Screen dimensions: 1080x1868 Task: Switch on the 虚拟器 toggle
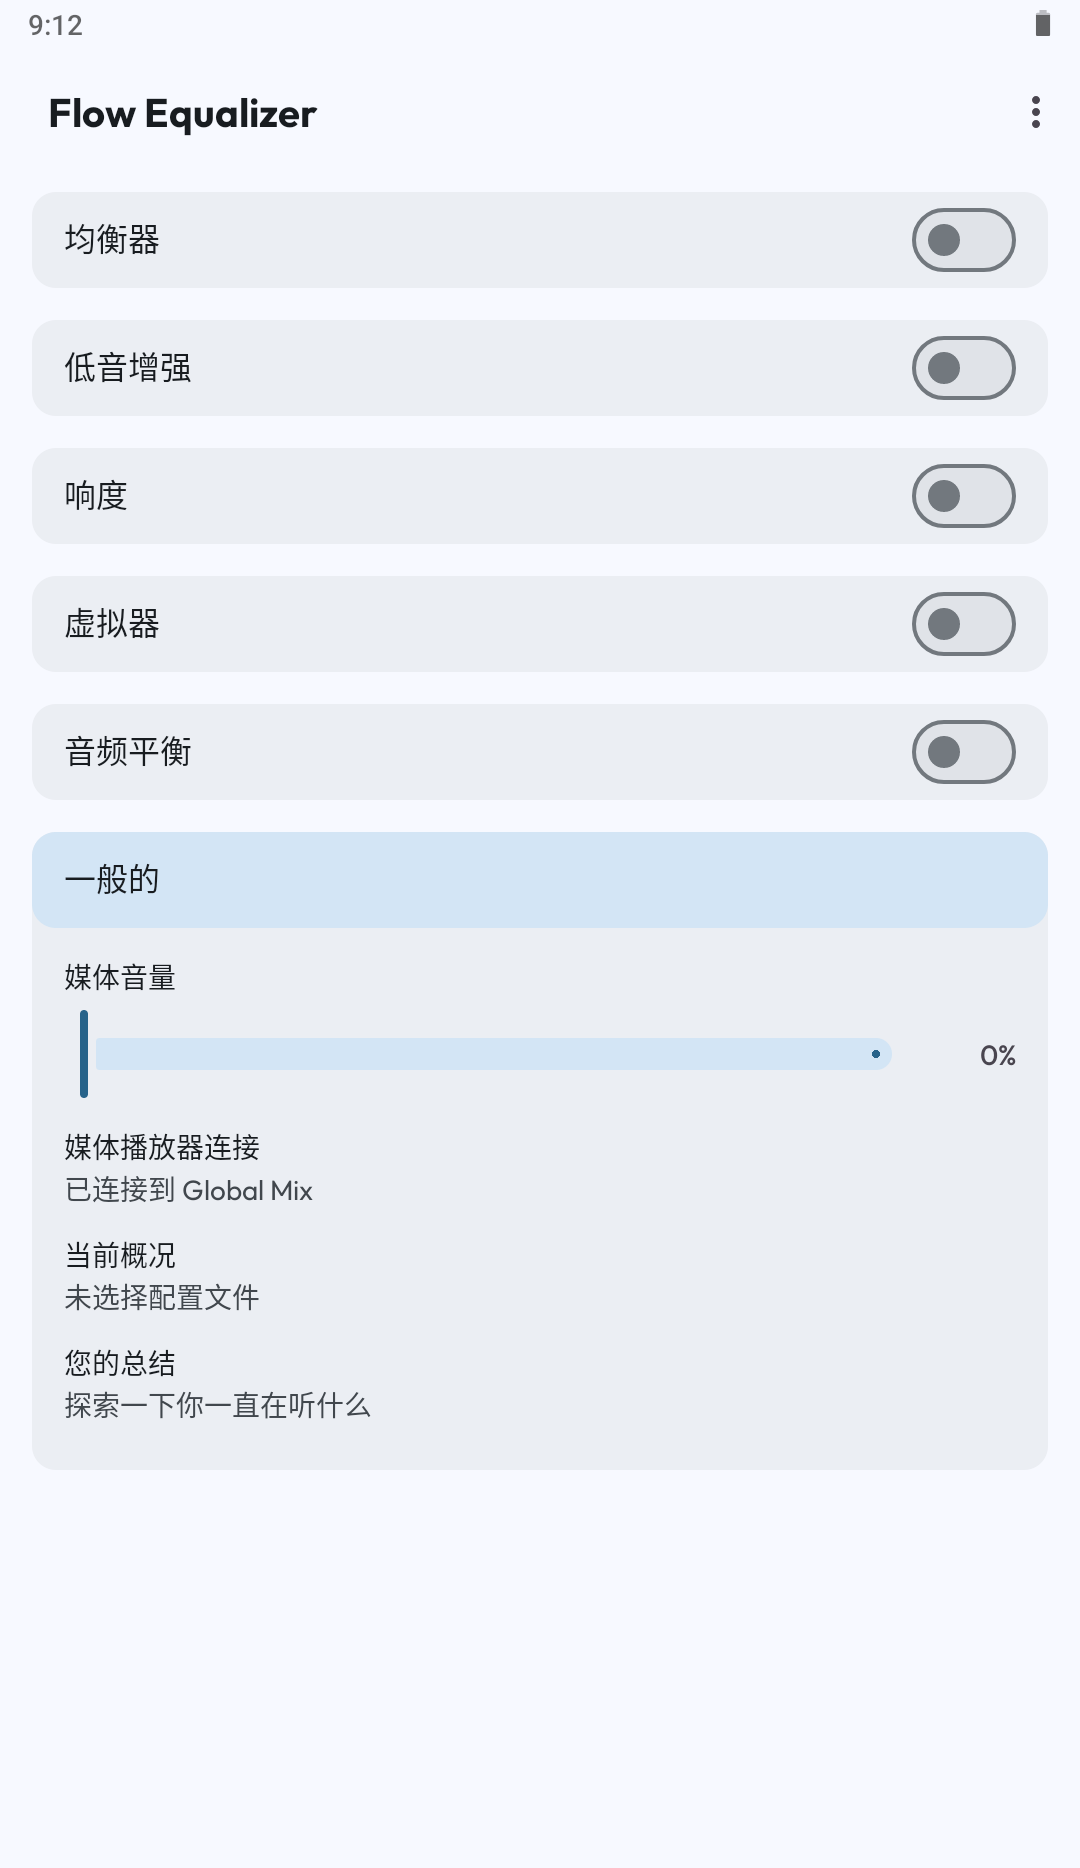click(x=963, y=624)
